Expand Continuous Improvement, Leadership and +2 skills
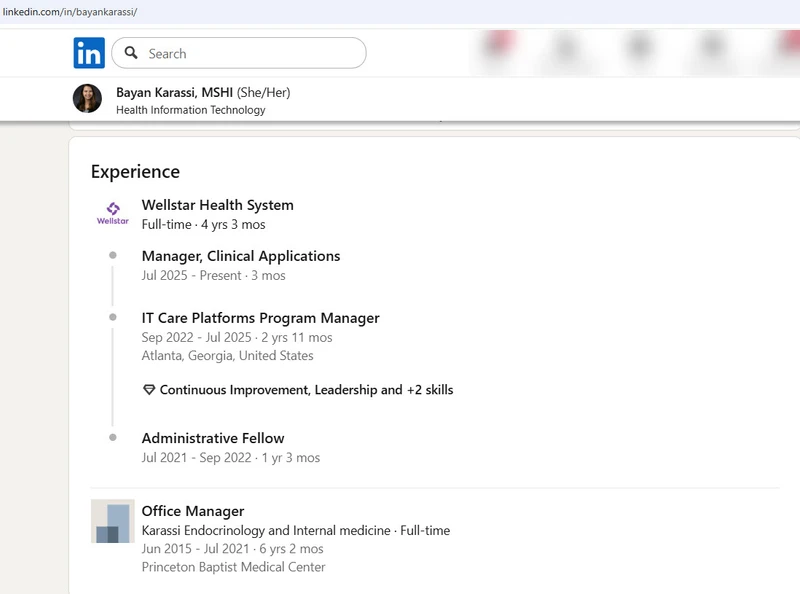This screenshot has width=800, height=594. [306, 390]
